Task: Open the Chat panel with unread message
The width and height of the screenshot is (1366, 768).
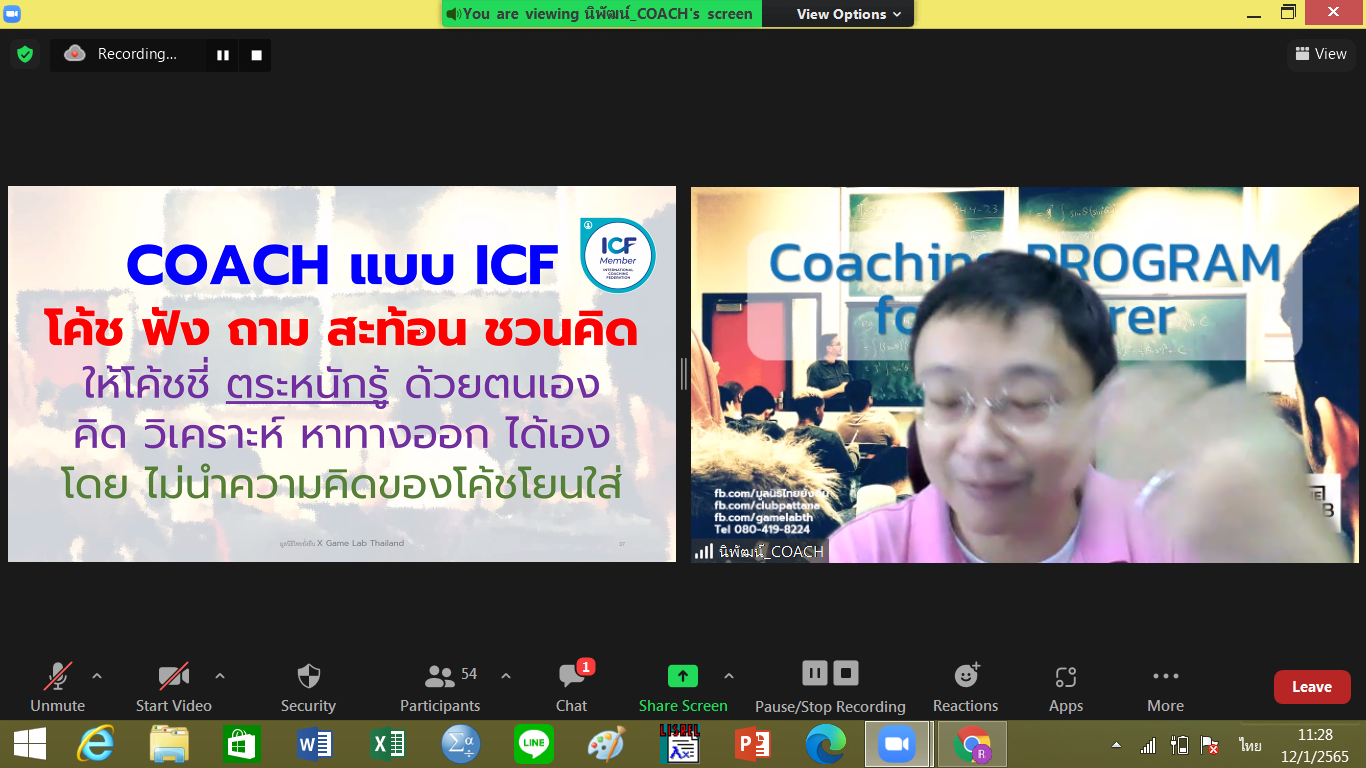Action: [572, 687]
